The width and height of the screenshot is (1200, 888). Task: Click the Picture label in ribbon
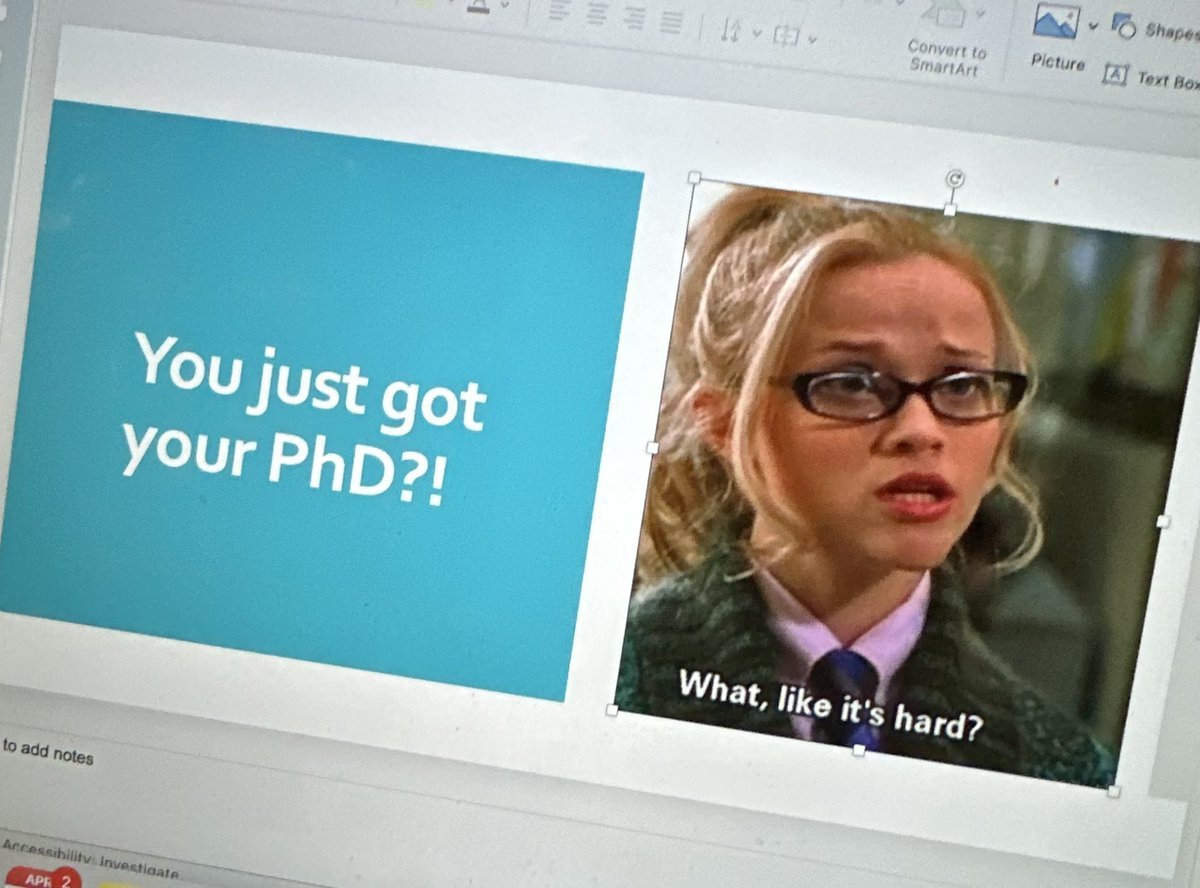click(x=1057, y=62)
